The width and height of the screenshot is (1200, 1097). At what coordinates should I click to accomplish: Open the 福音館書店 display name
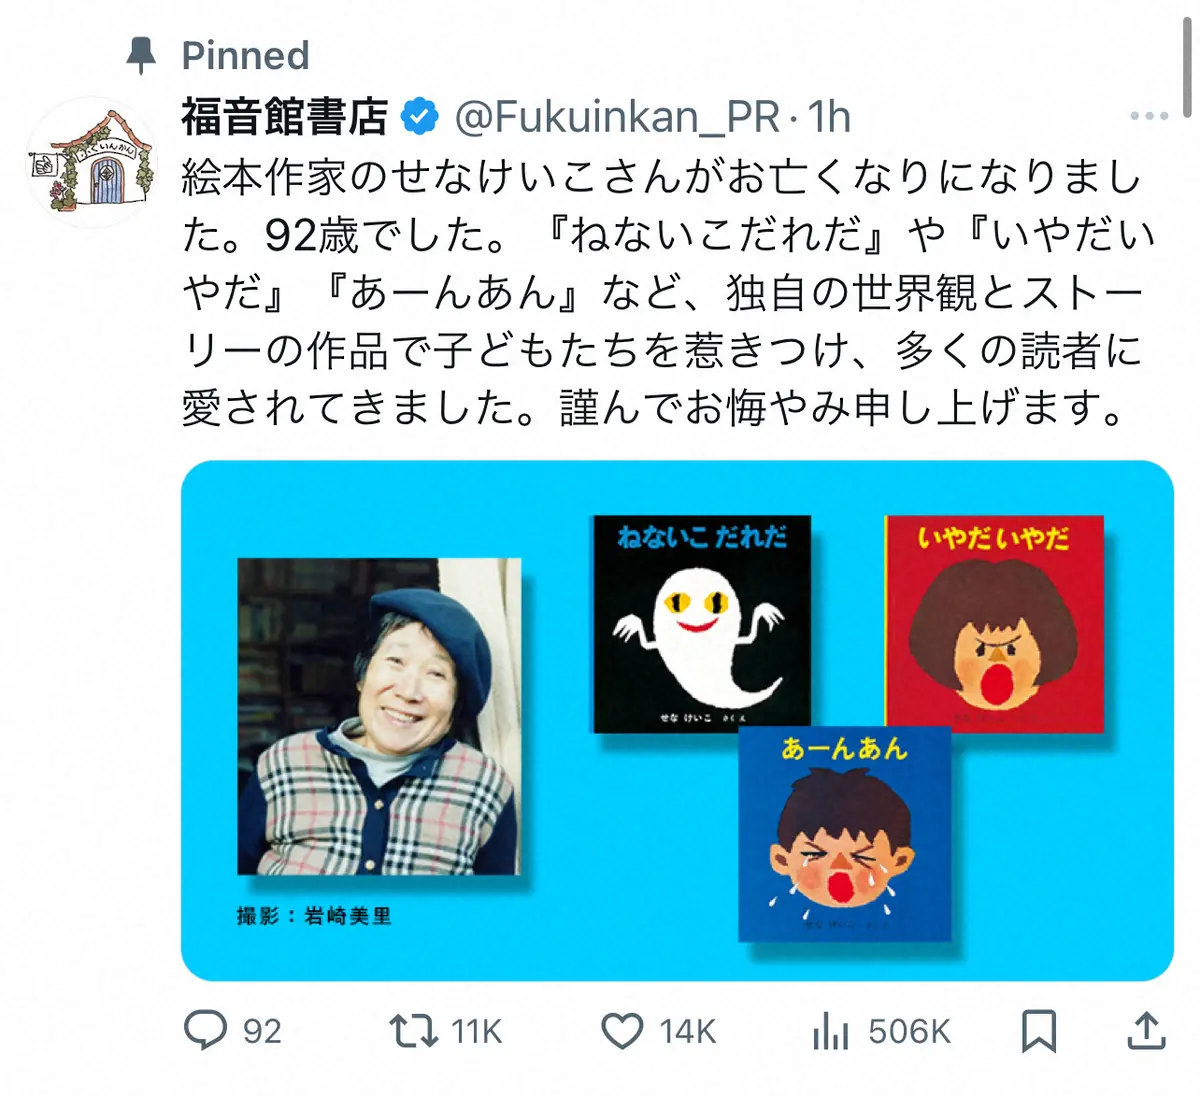[285, 117]
